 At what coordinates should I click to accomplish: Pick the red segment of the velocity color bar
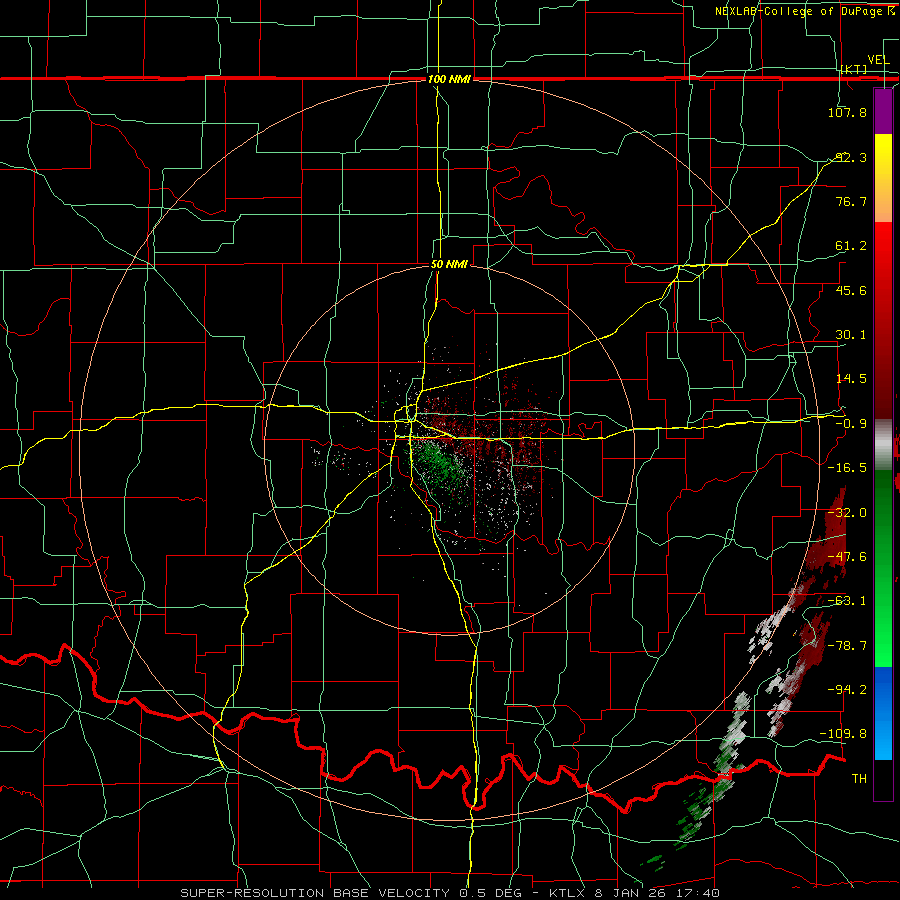pos(883,320)
